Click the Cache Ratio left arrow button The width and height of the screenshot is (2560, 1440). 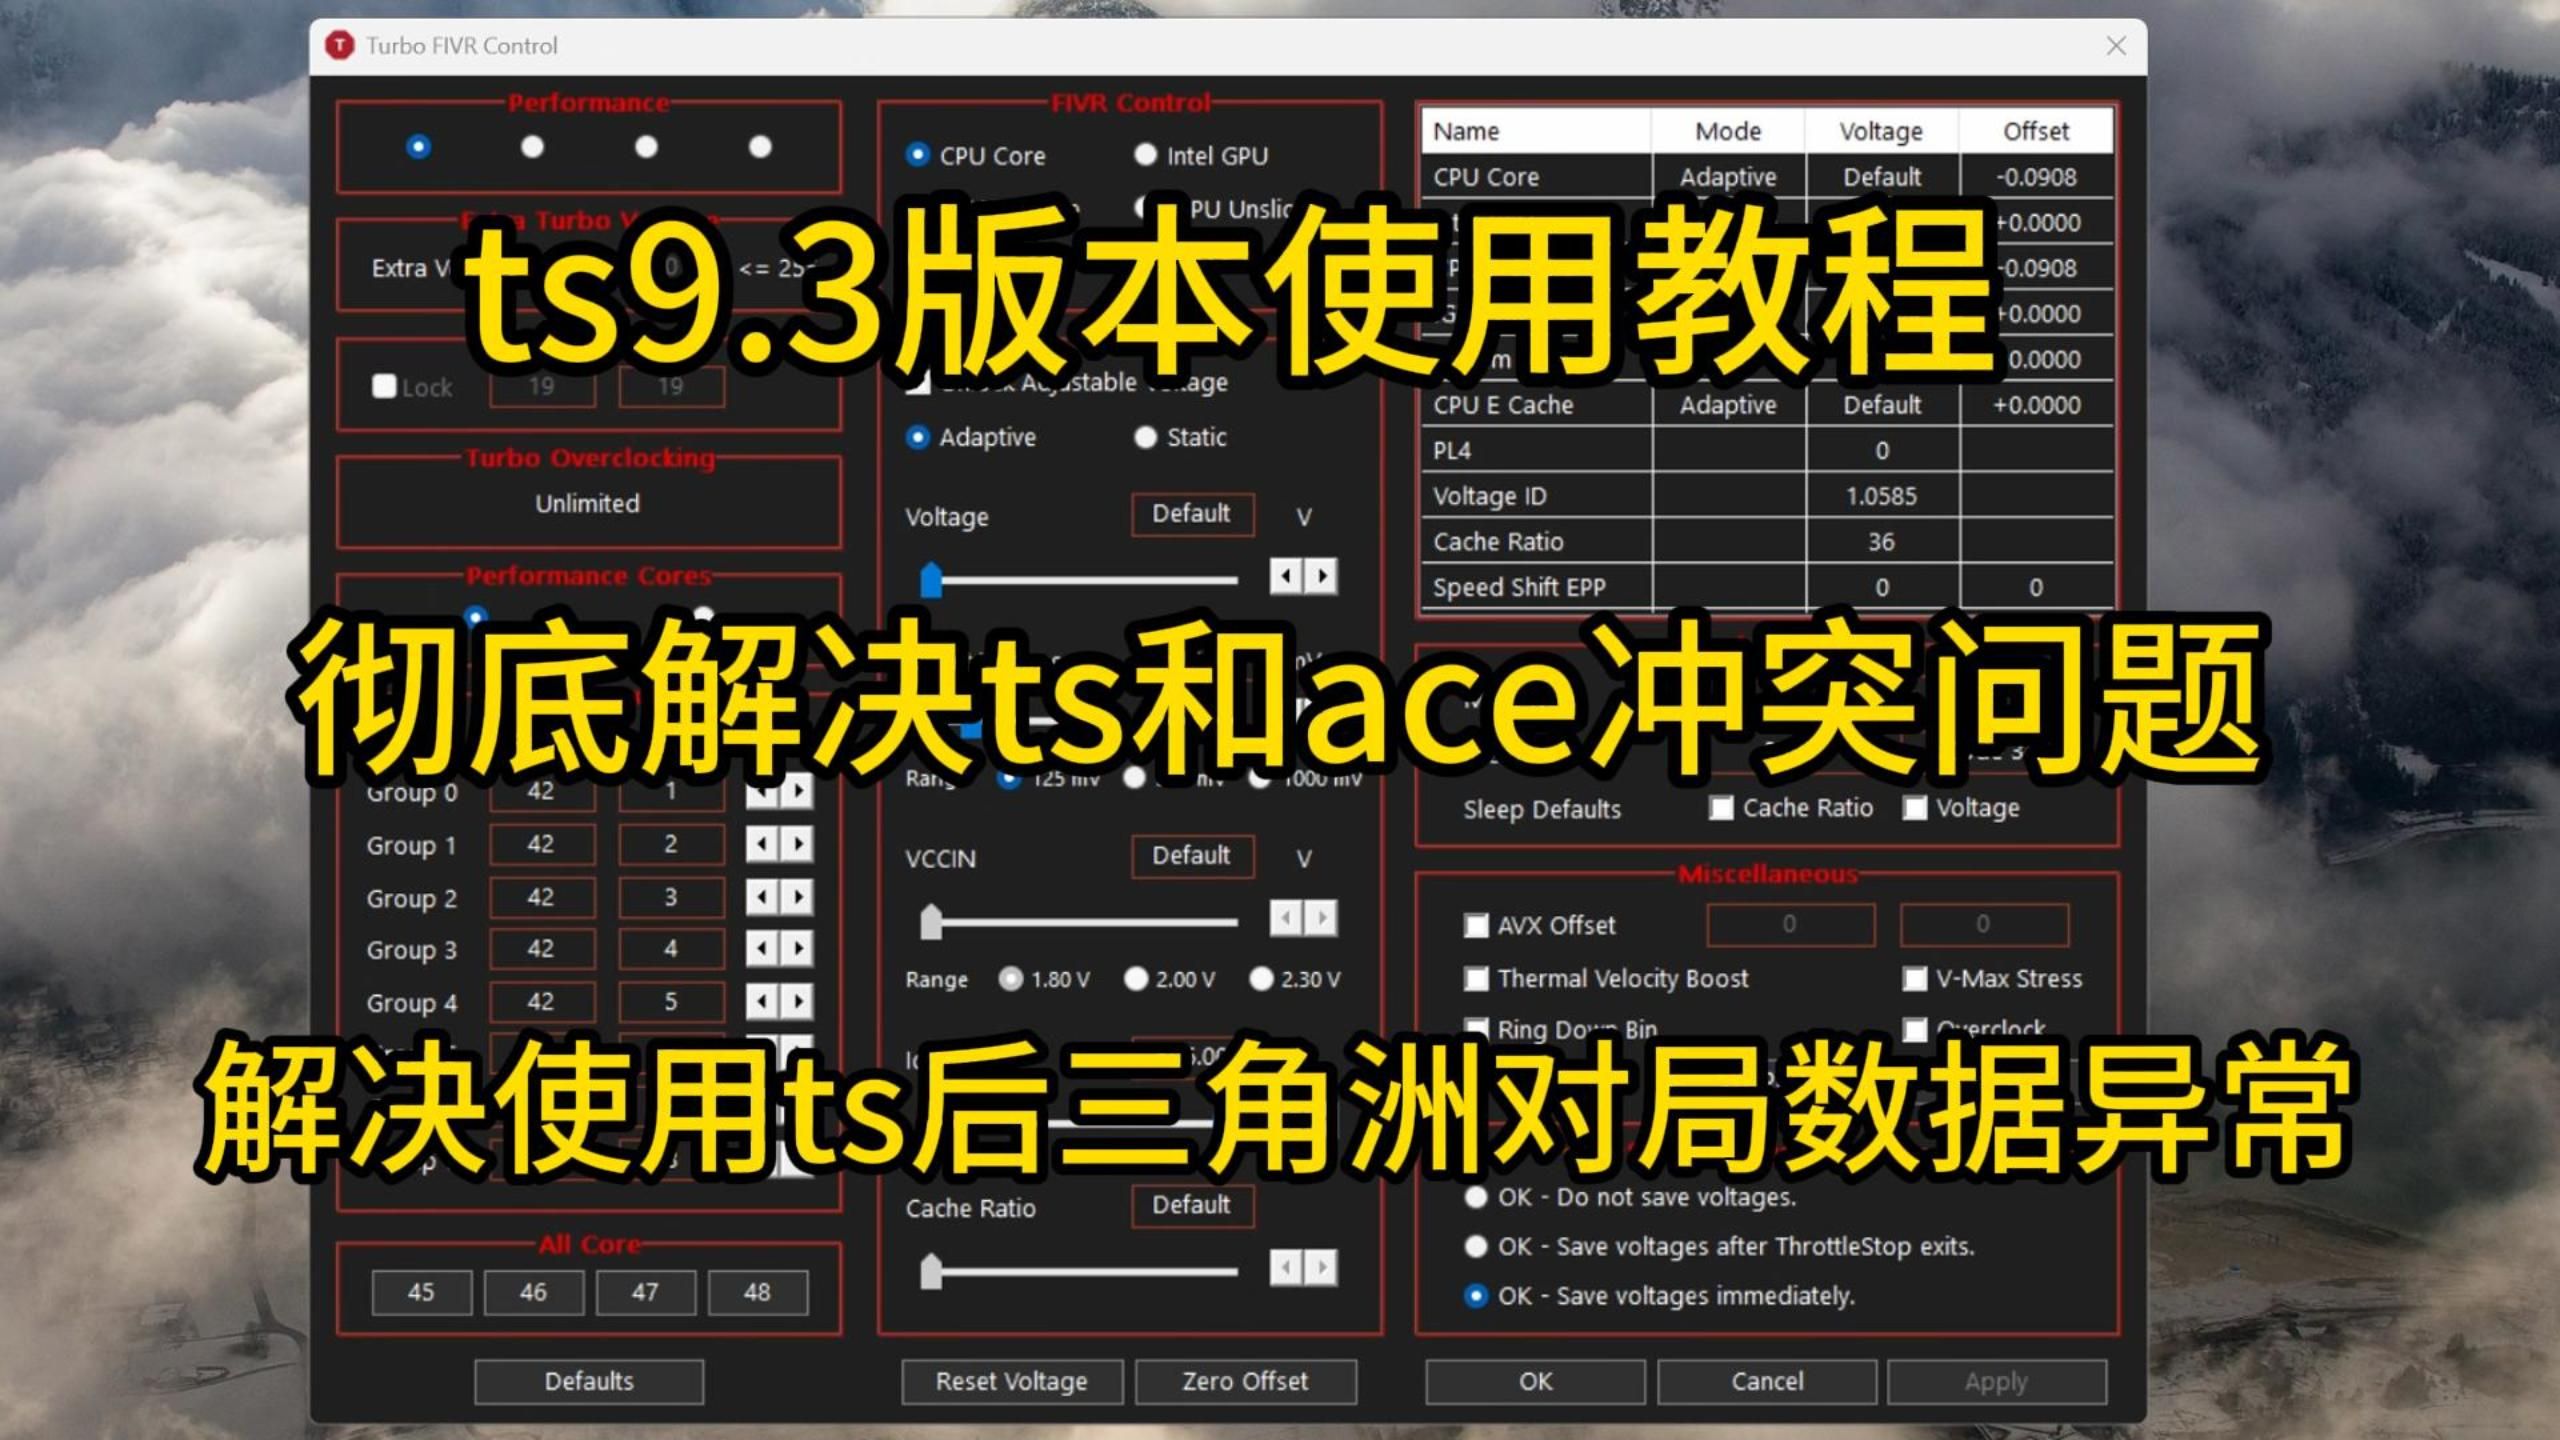(1286, 1267)
